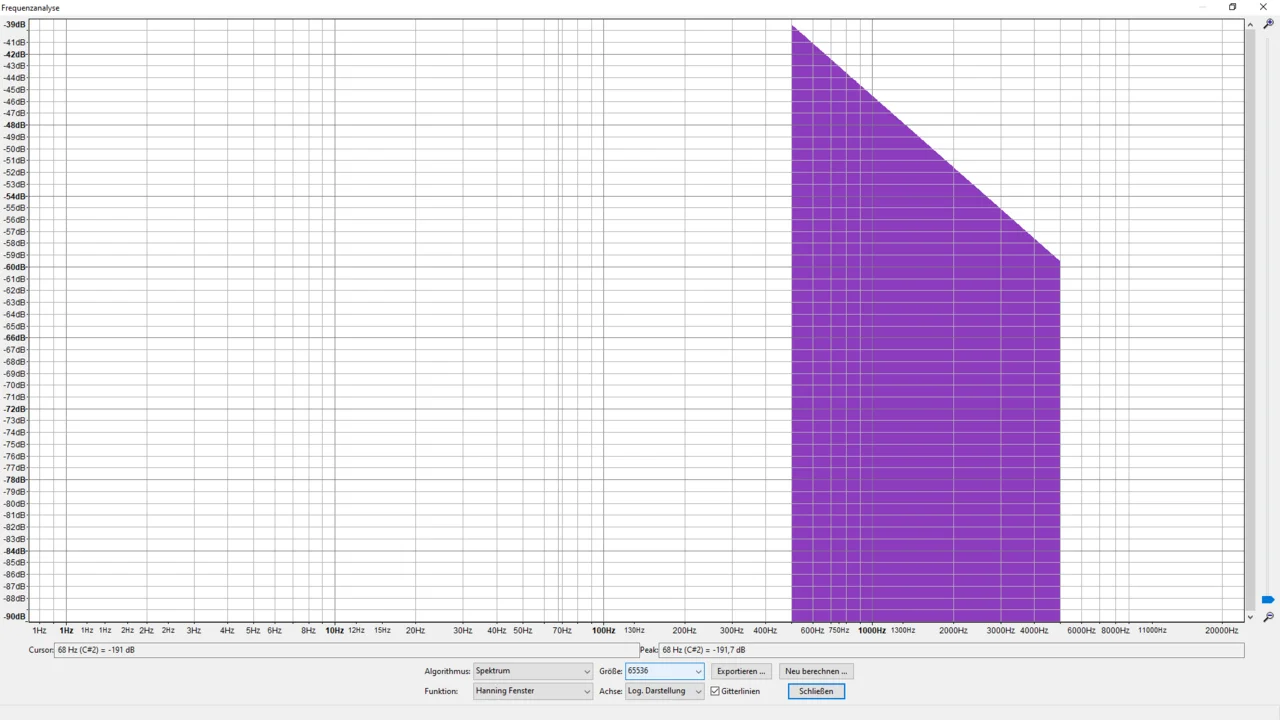Image resolution: width=1280 pixels, height=720 pixels.
Task: Toggle the Gitterlinien checkbox
Action: click(x=715, y=691)
